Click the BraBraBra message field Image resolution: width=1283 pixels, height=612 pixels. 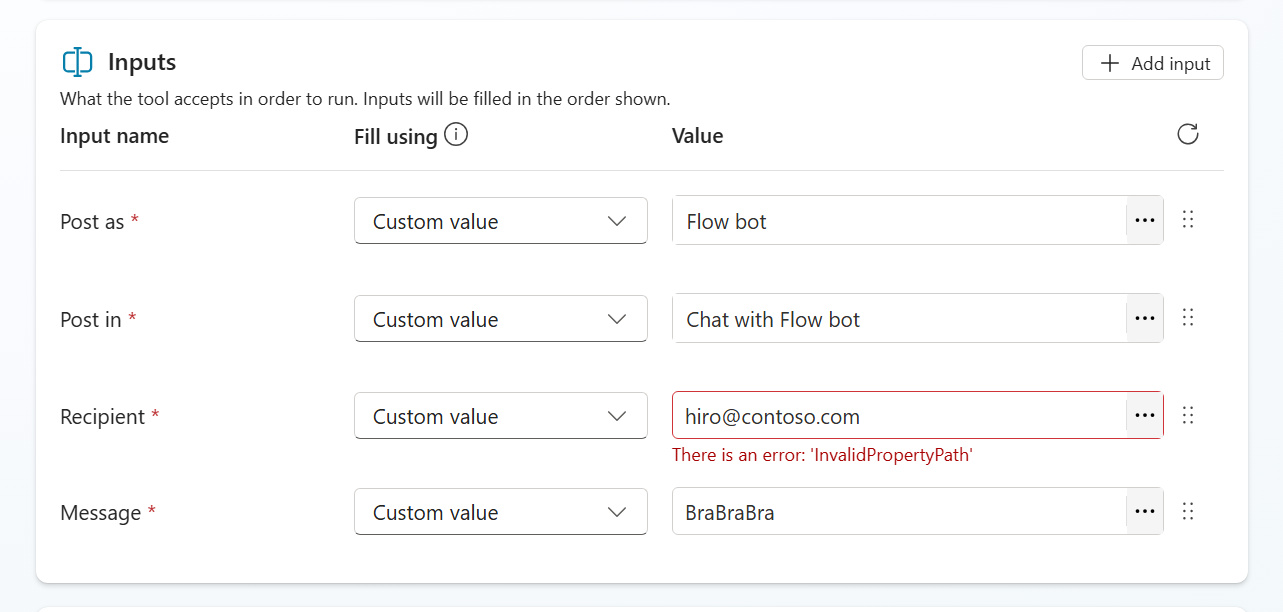click(898, 512)
